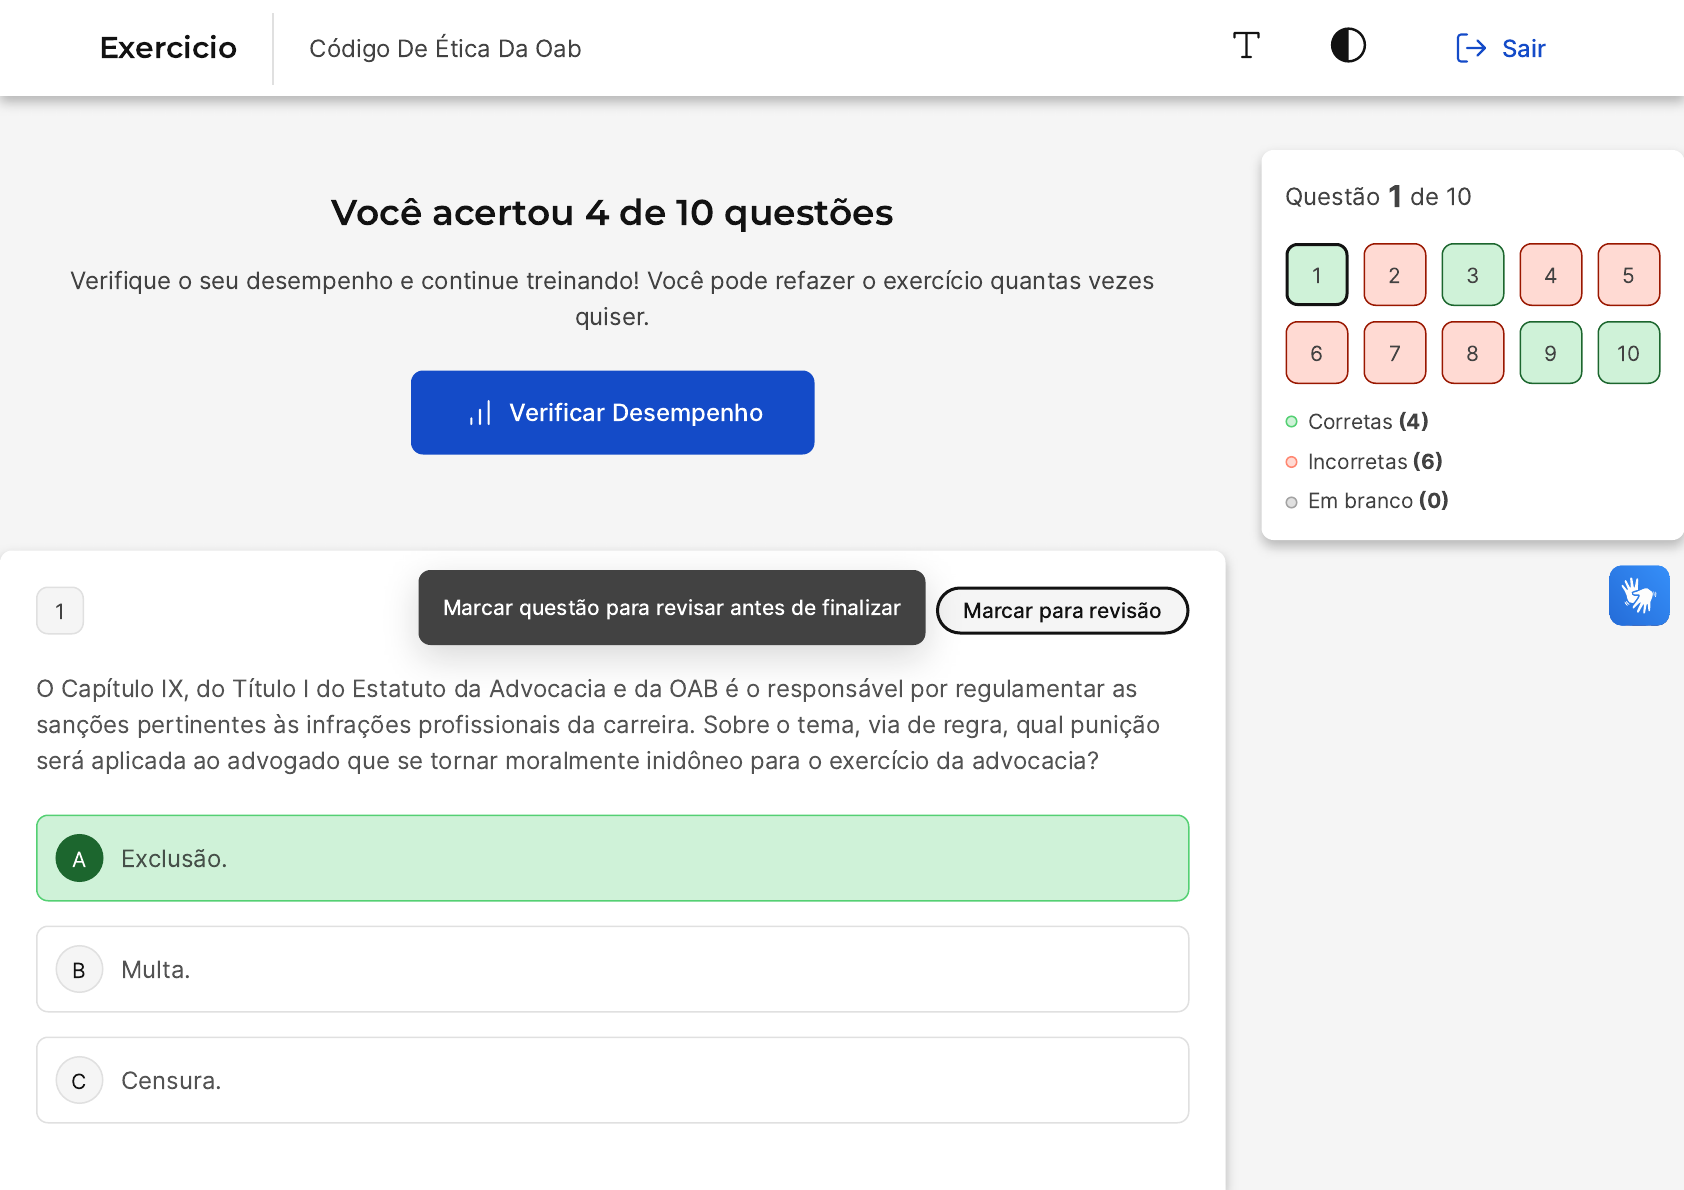The height and width of the screenshot is (1190, 1684).
Task: Navigate to question 7 box
Action: click(x=1394, y=353)
